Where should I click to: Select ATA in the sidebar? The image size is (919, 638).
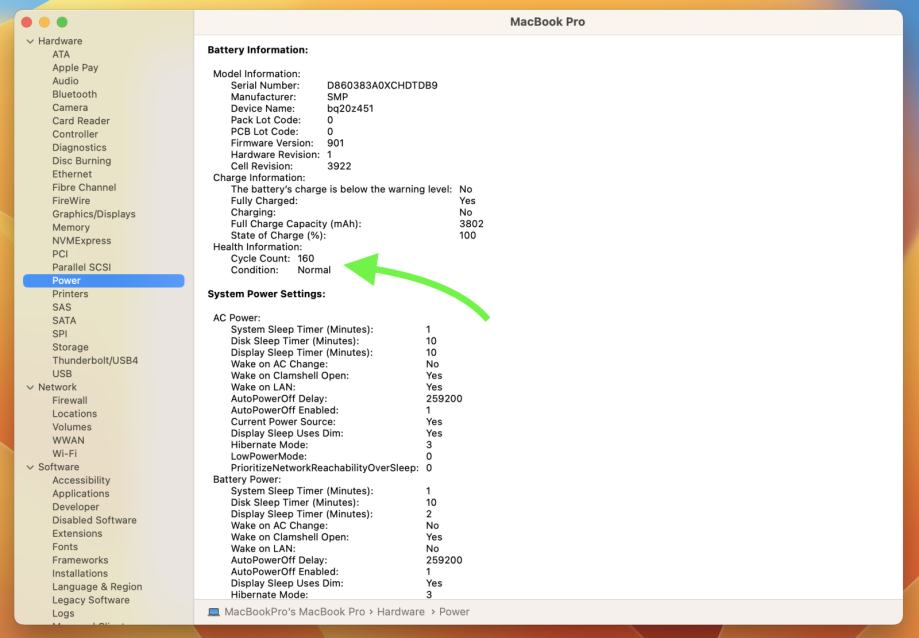61,54
